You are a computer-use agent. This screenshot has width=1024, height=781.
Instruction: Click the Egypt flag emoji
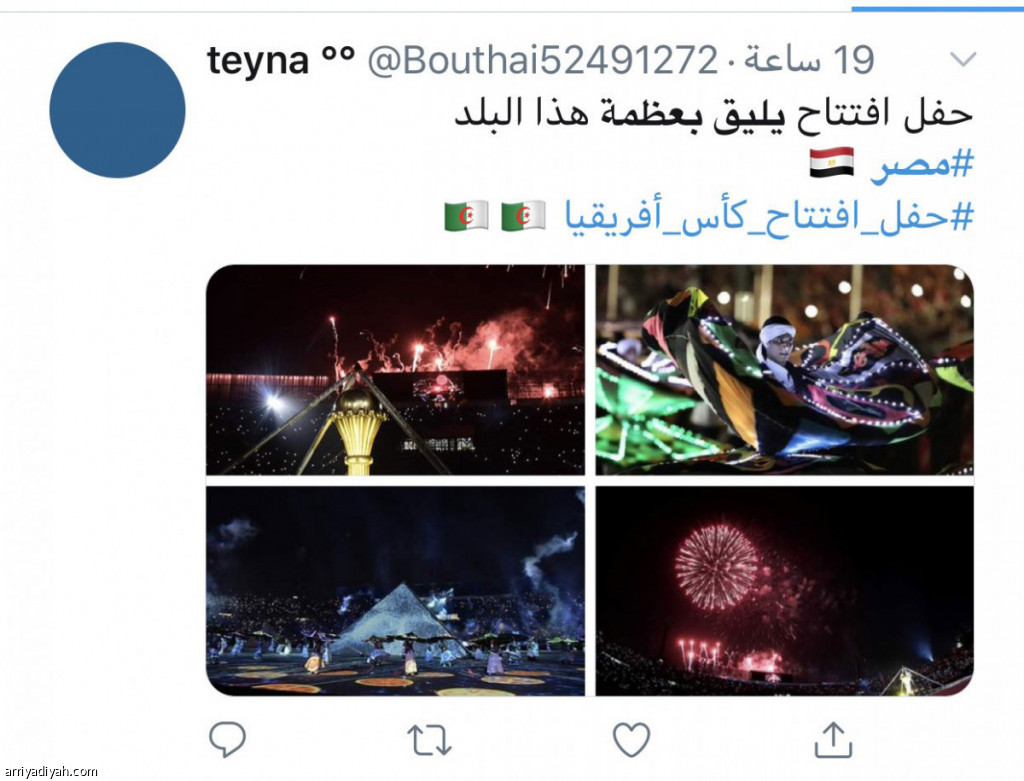click(831, 163)
